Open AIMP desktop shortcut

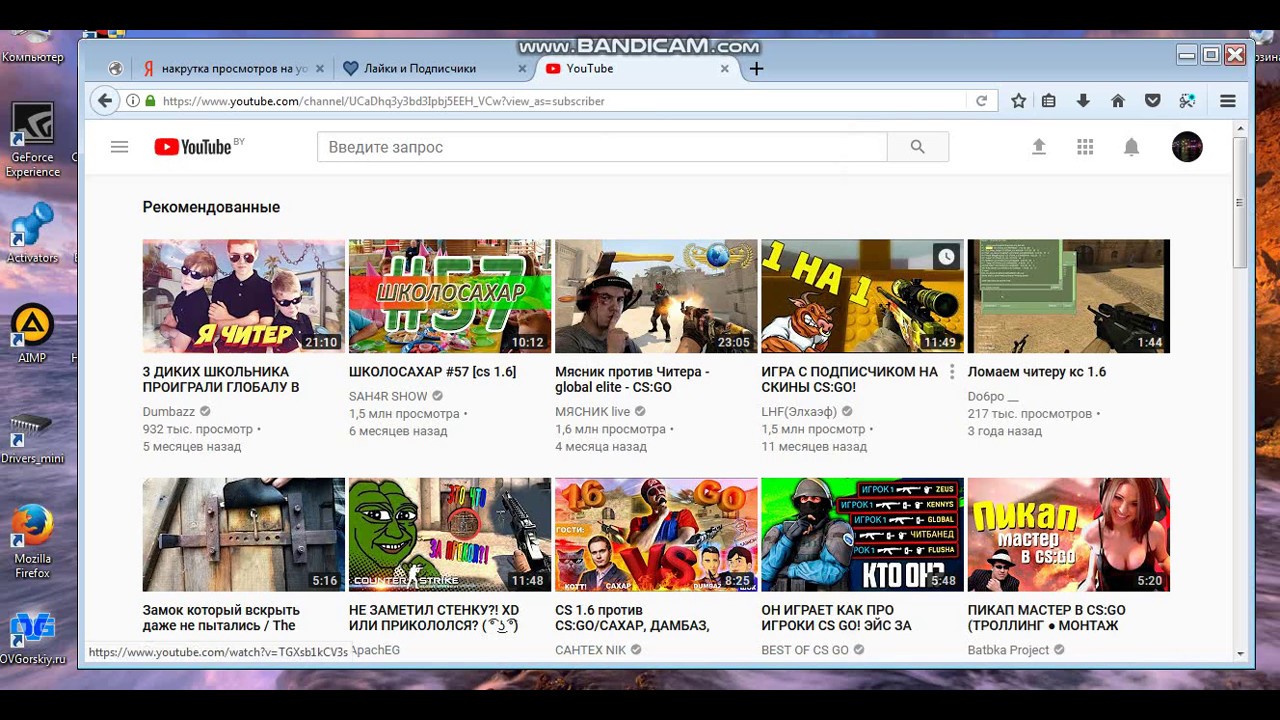point(32,335)
